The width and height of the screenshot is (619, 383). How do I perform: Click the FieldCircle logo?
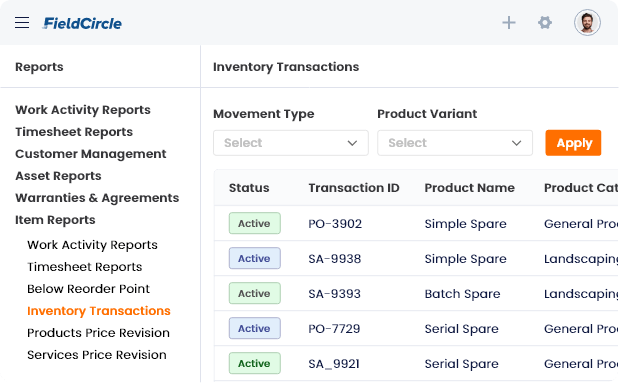click(x=82, y=23)
